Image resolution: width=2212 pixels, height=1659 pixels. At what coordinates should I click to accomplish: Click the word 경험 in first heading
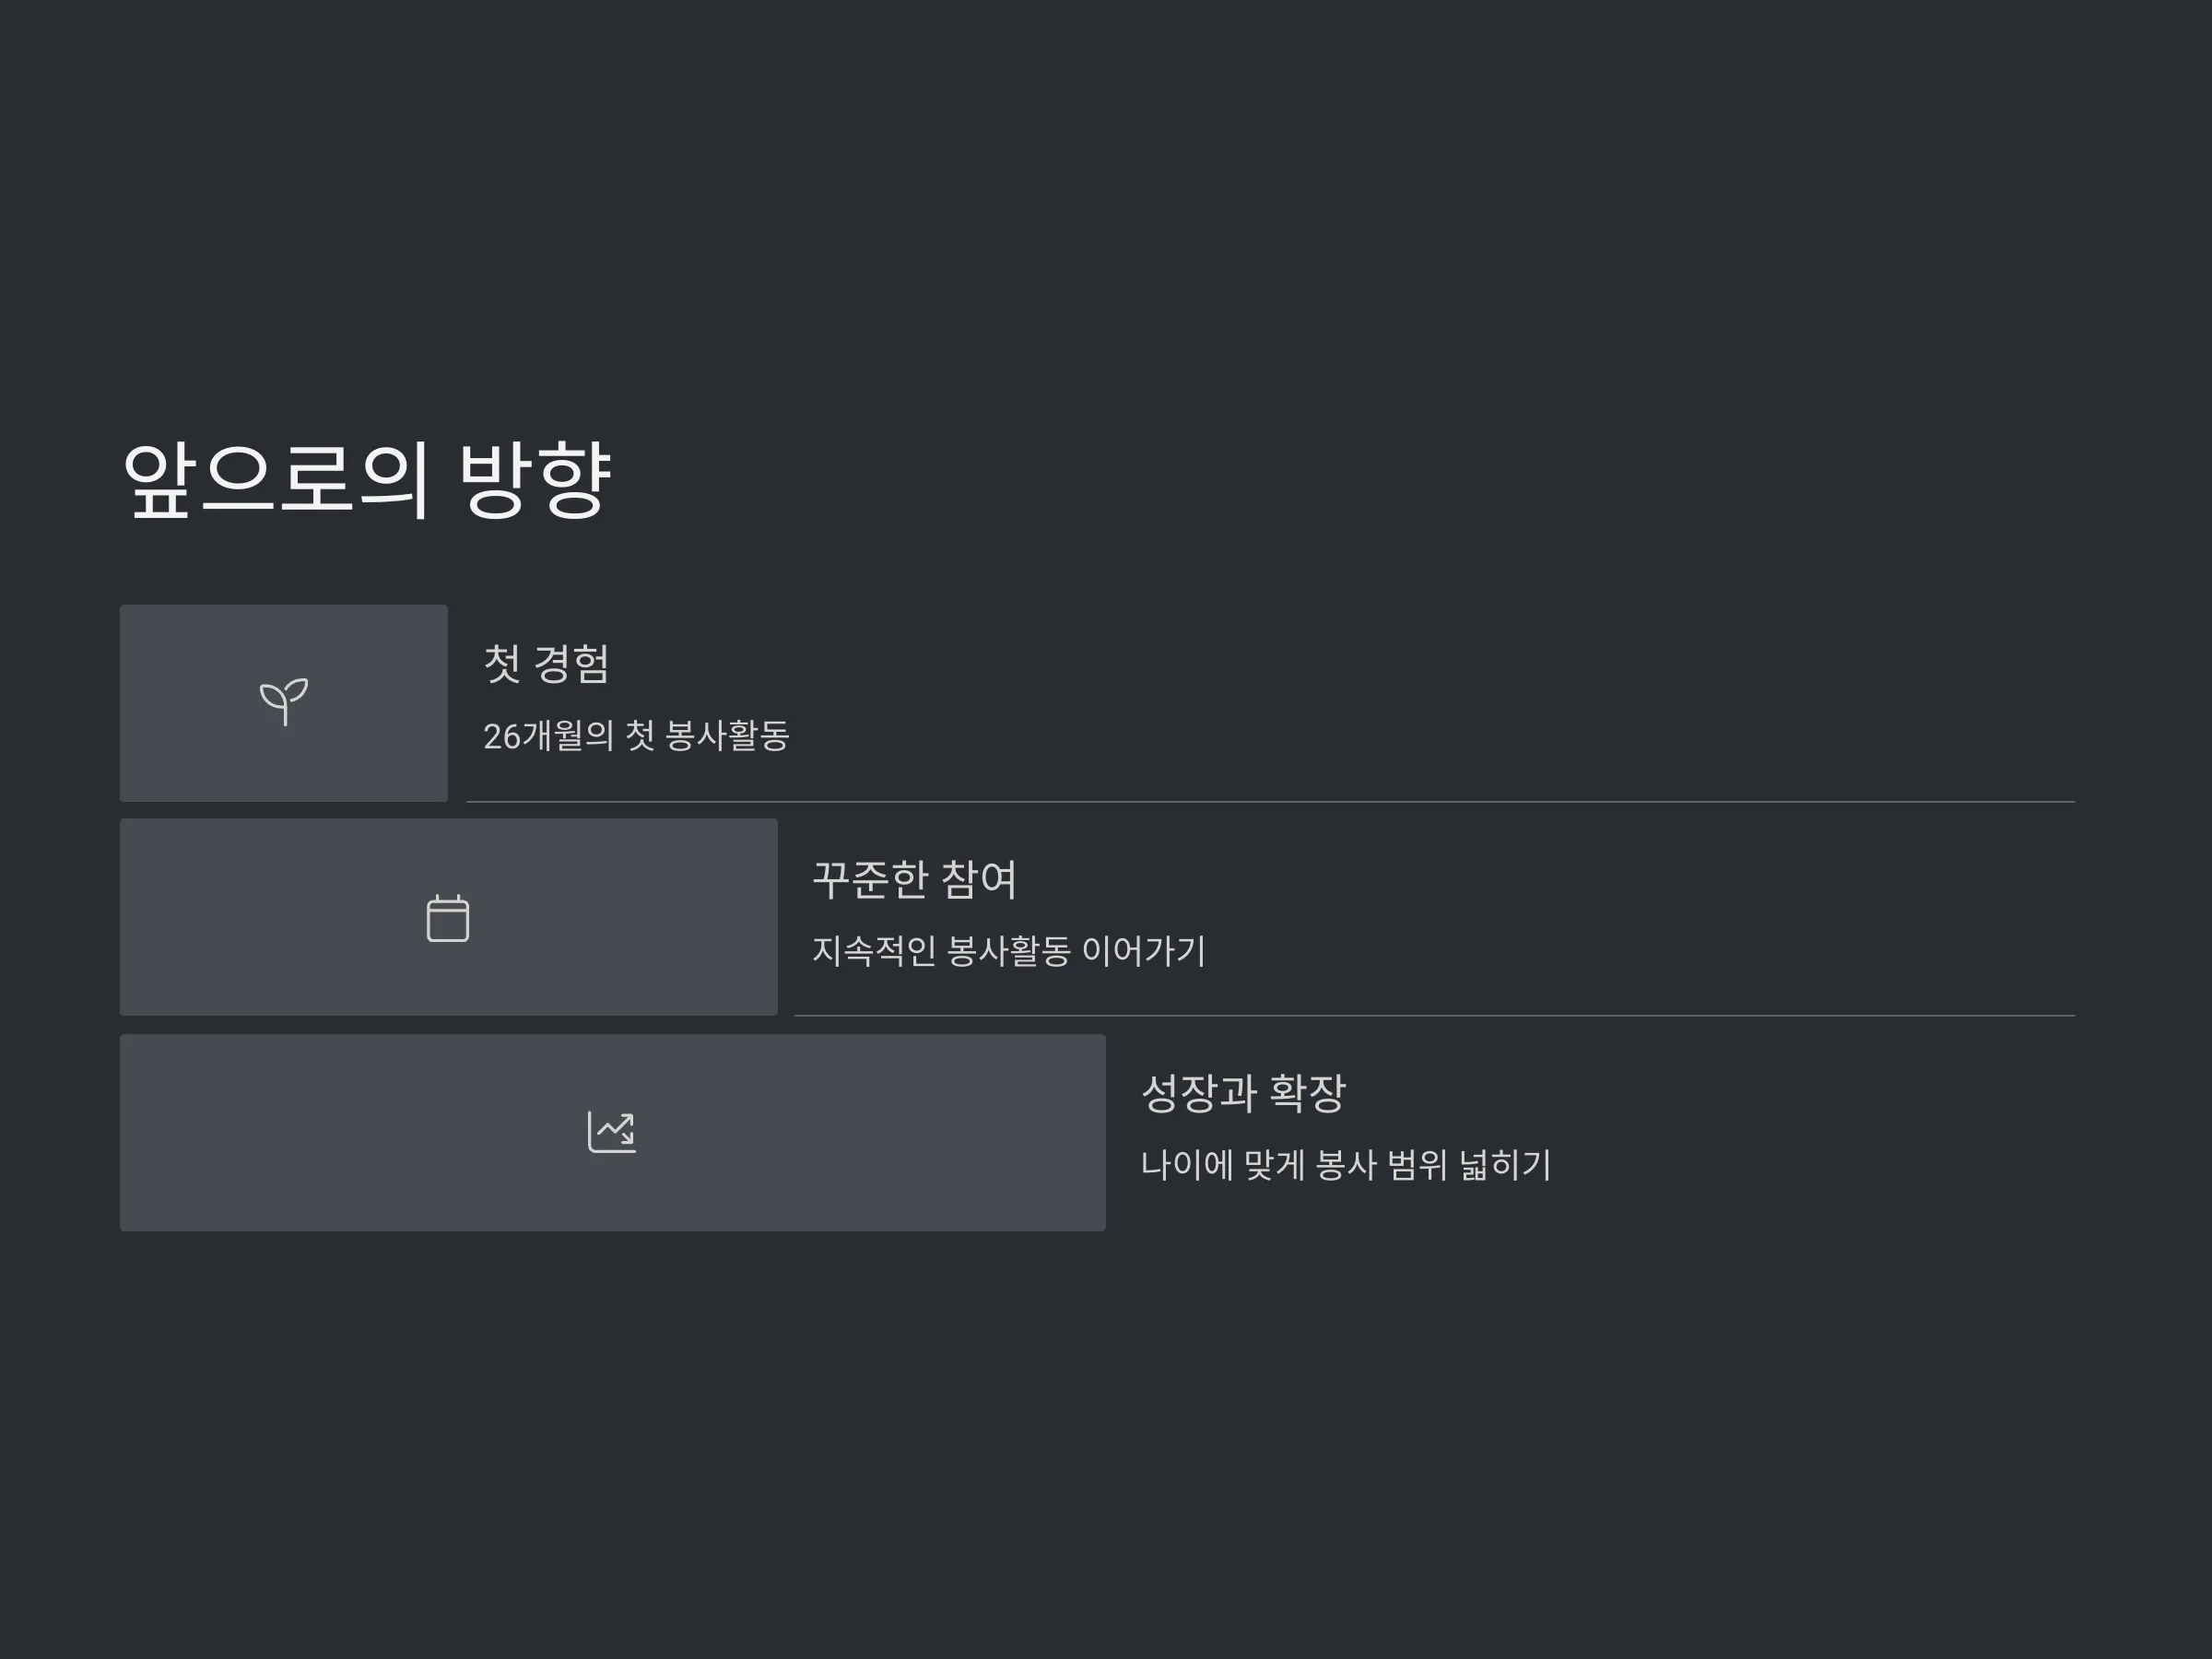pos(571,663)
